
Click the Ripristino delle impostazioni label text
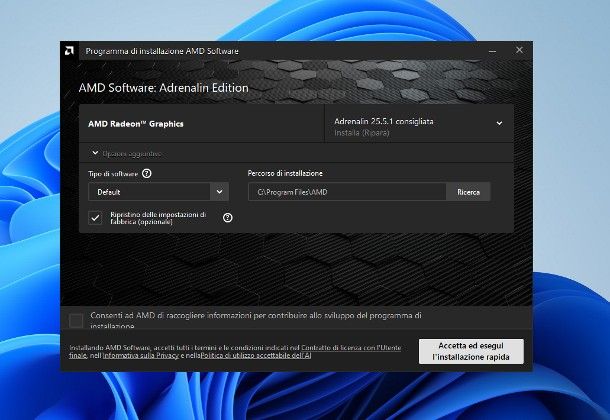tap(159, 217)
